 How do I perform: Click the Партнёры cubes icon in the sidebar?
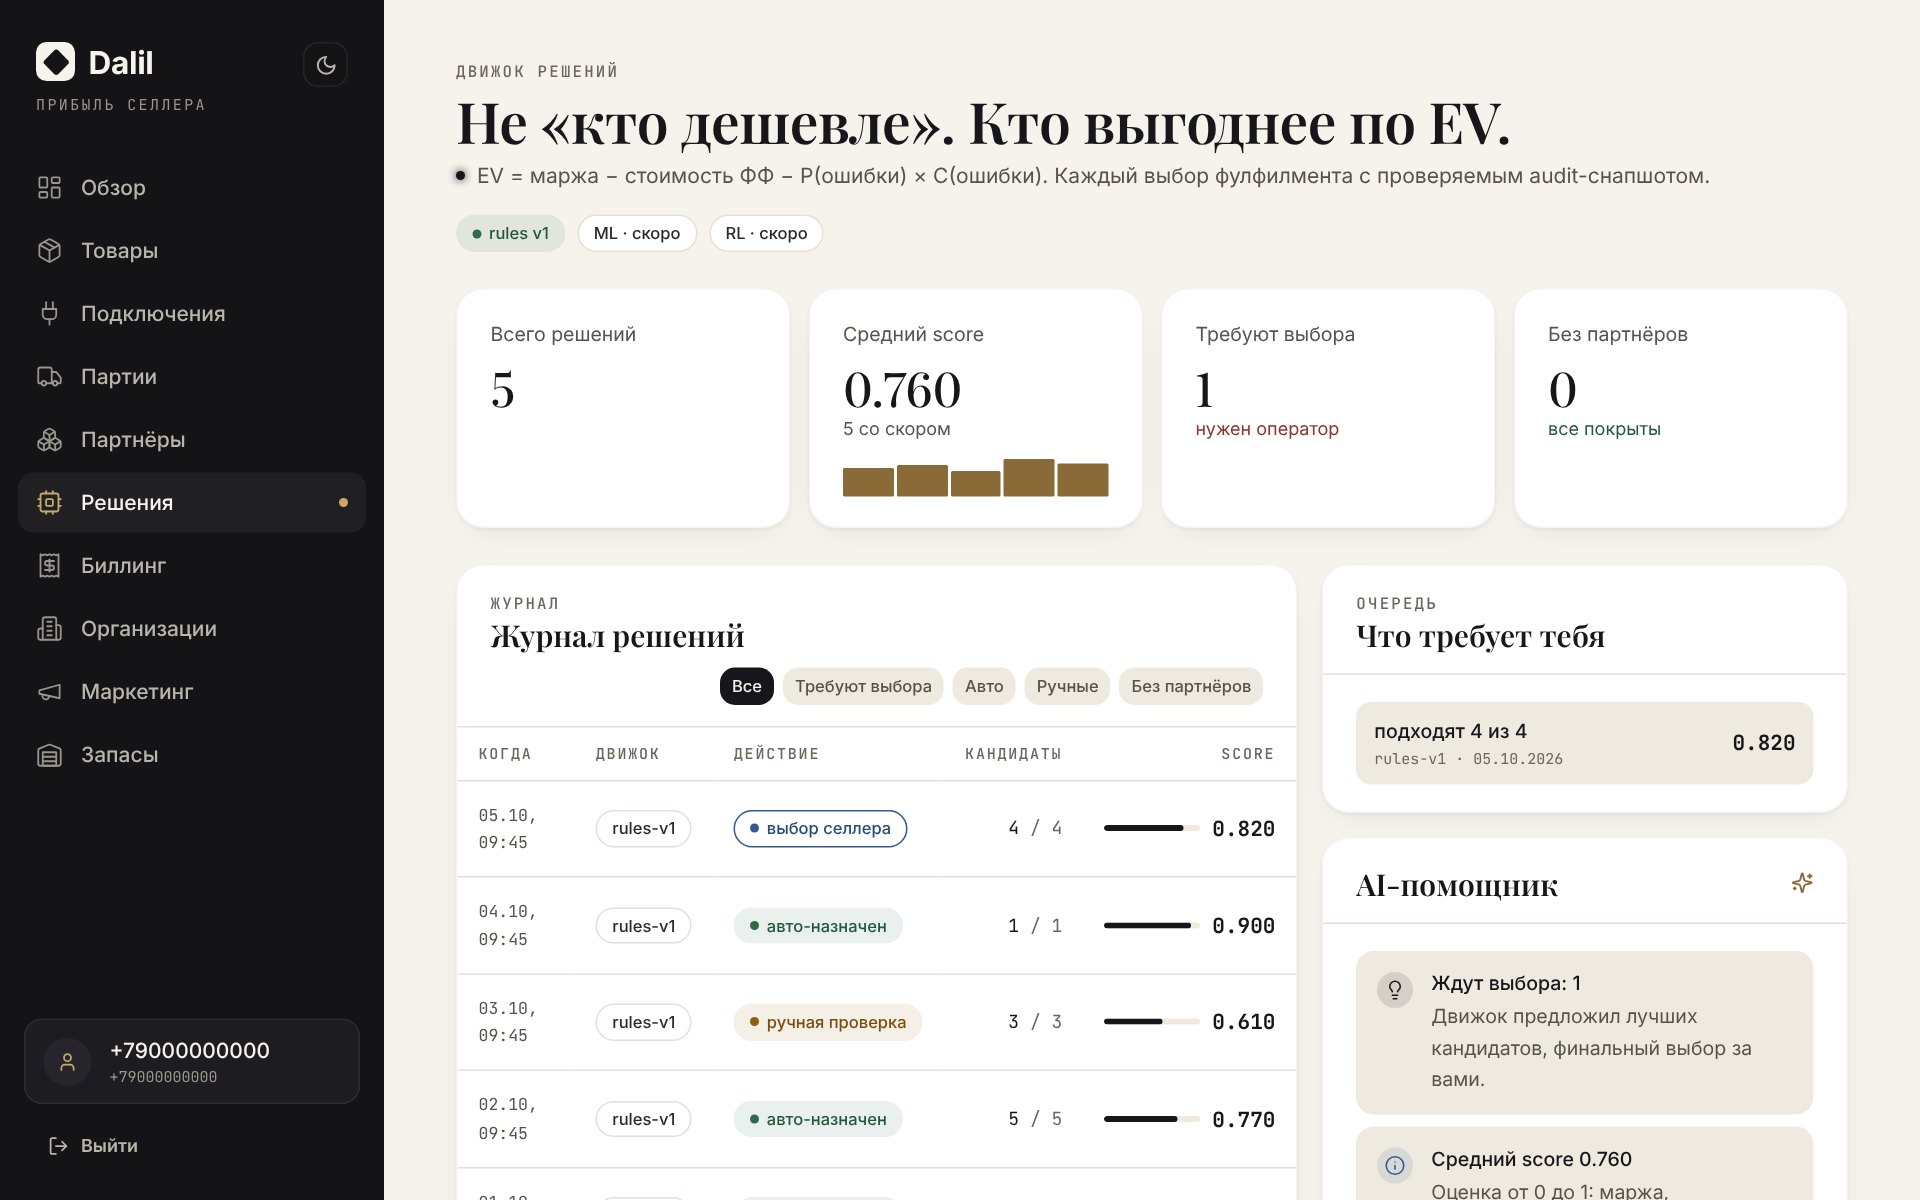[x=49, y=439]
